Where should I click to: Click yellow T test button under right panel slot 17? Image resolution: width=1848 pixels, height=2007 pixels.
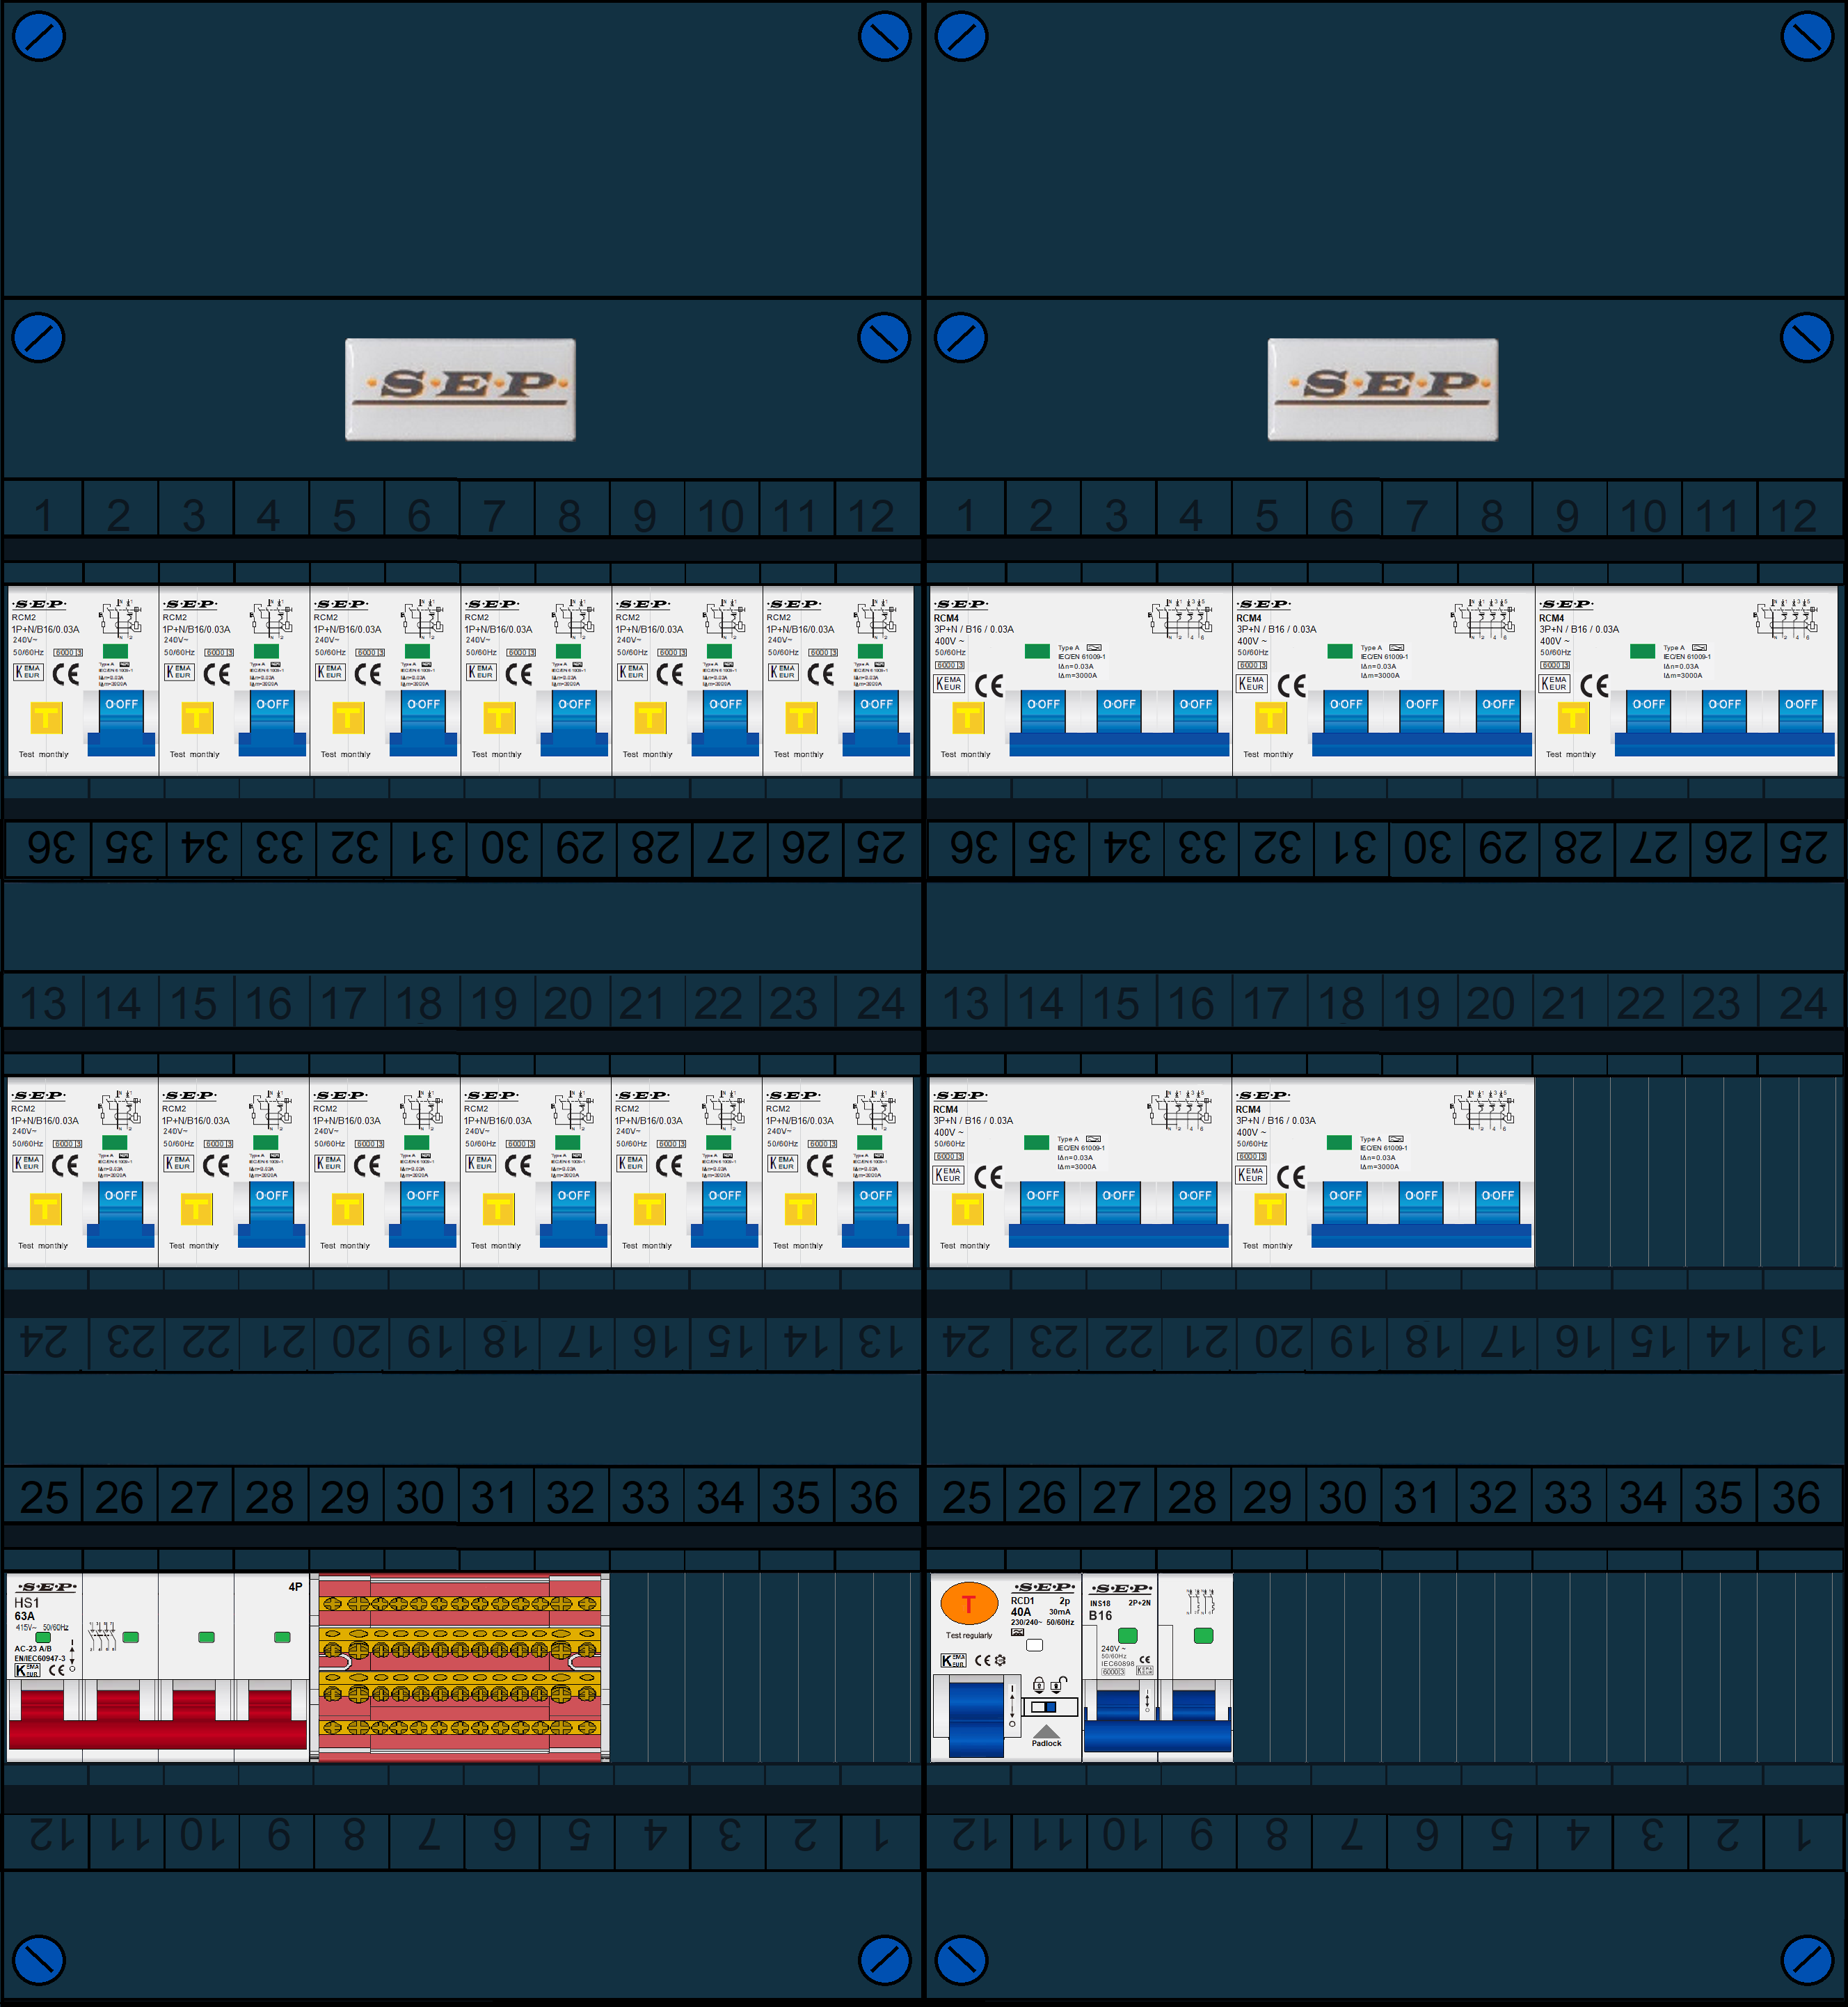pyautogui.click(x=1269, y=1209)
